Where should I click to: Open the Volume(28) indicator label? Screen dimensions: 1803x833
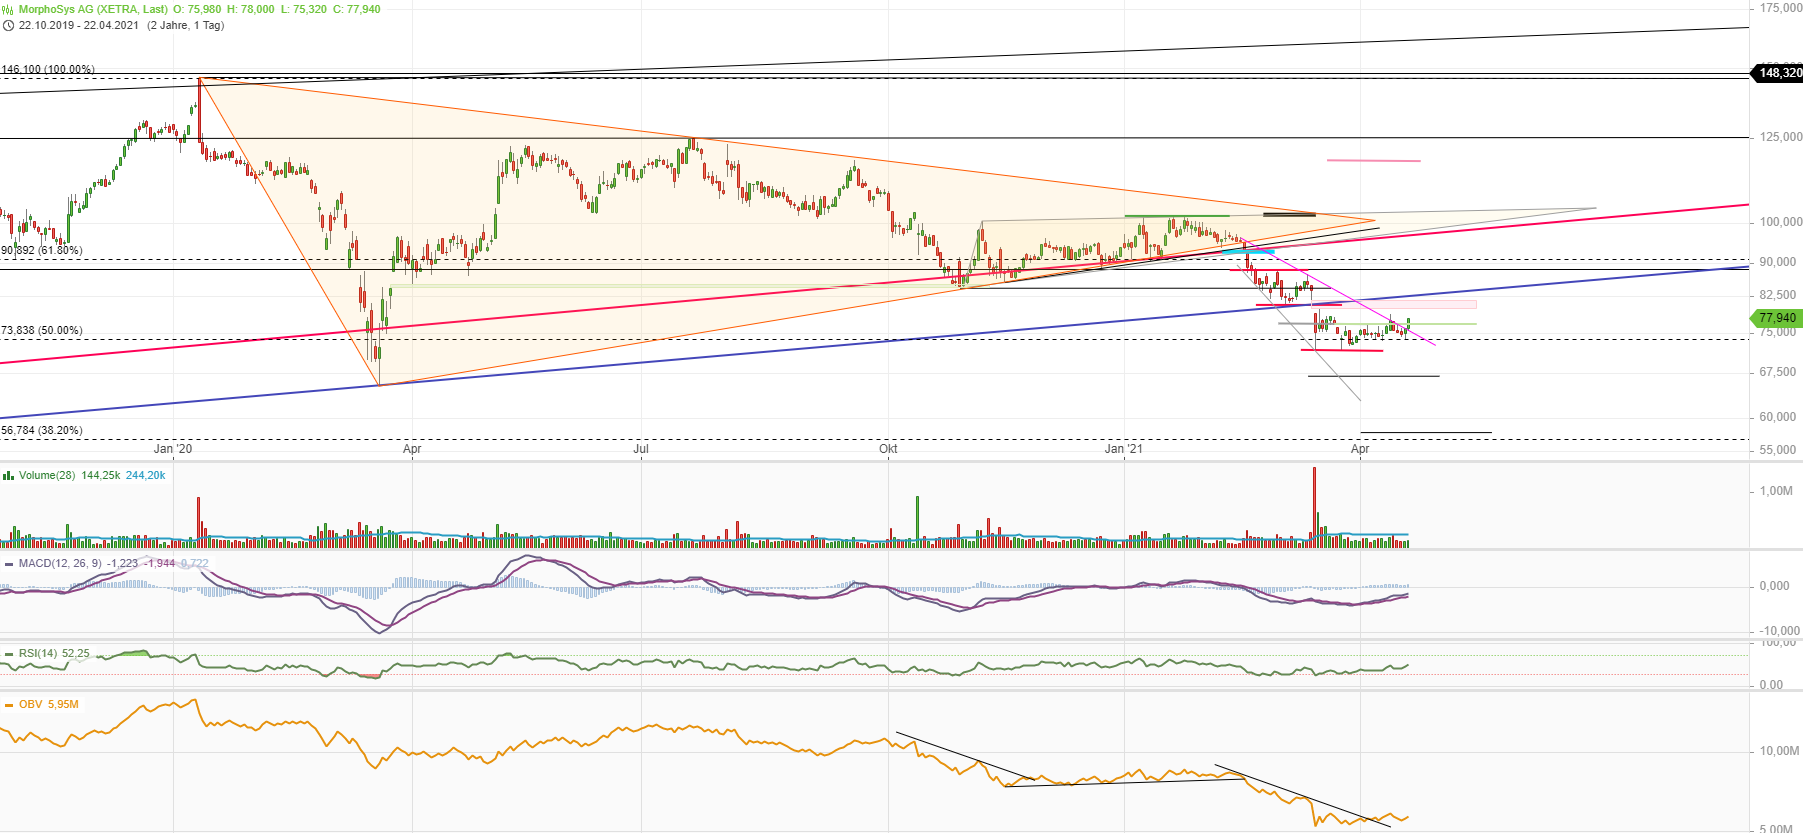point(47,475)
